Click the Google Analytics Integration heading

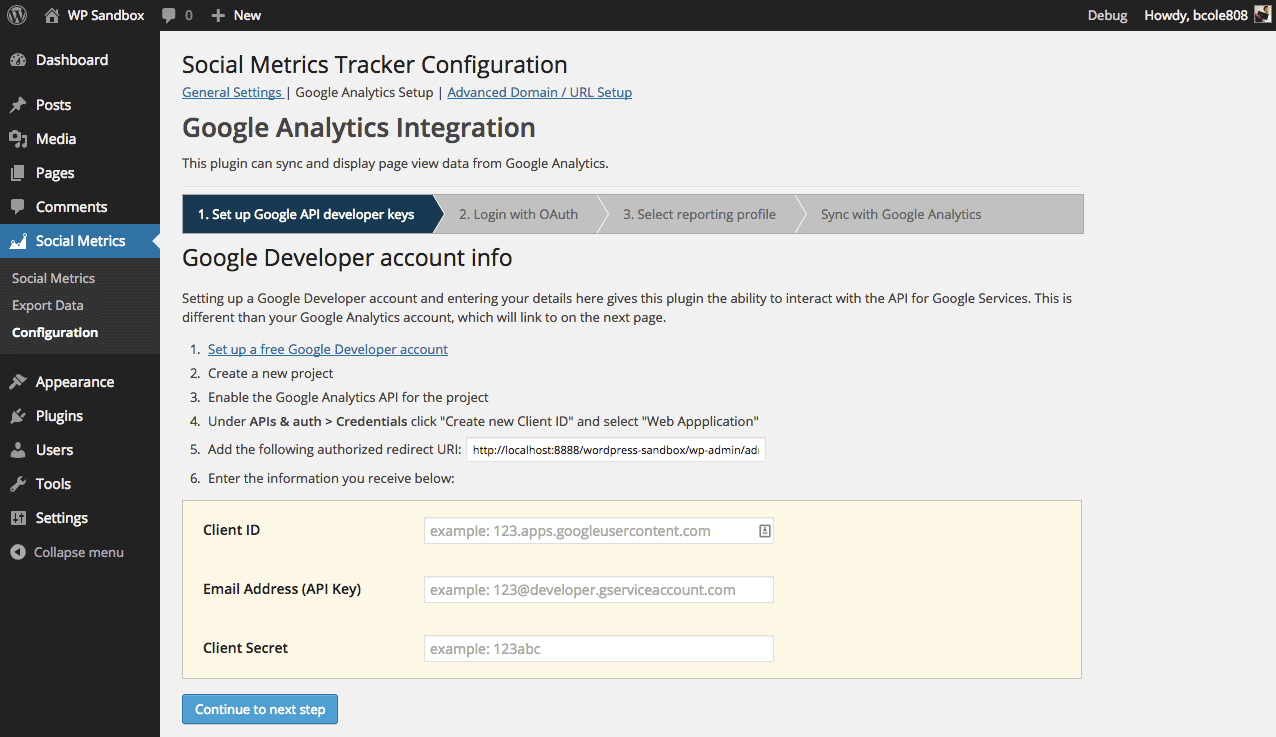[359, 128]
